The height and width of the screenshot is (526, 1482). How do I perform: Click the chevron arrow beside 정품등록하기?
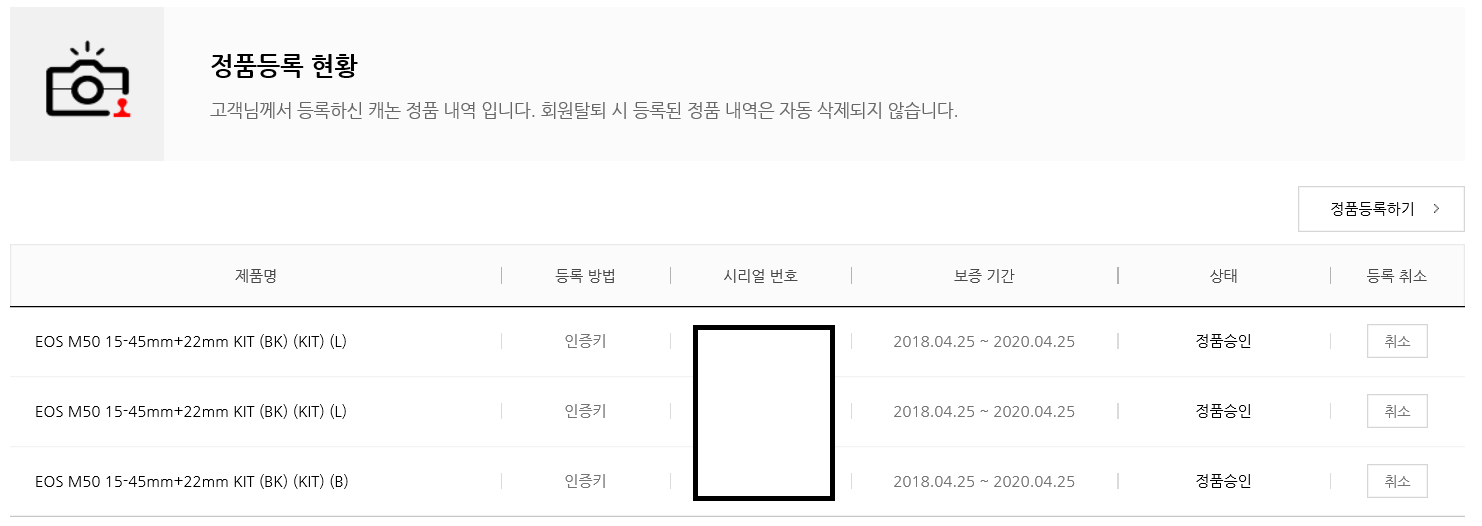1436,209
